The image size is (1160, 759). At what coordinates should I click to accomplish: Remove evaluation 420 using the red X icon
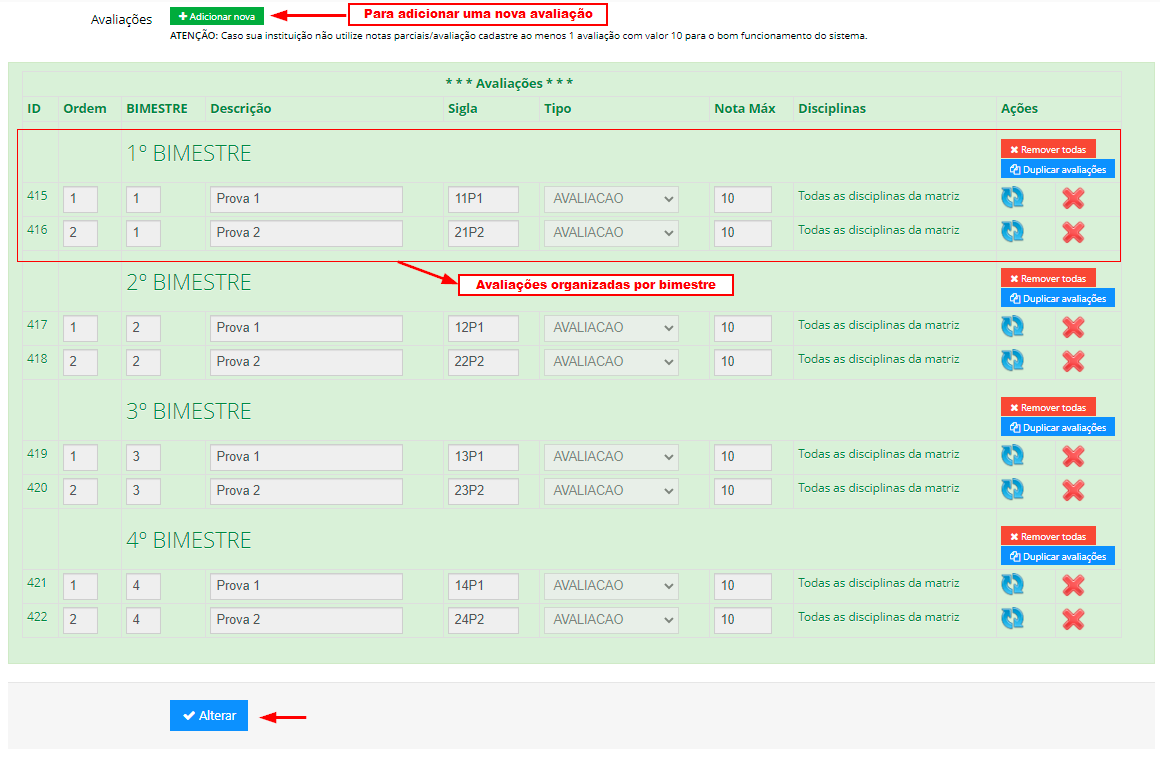click(1073, 490)
